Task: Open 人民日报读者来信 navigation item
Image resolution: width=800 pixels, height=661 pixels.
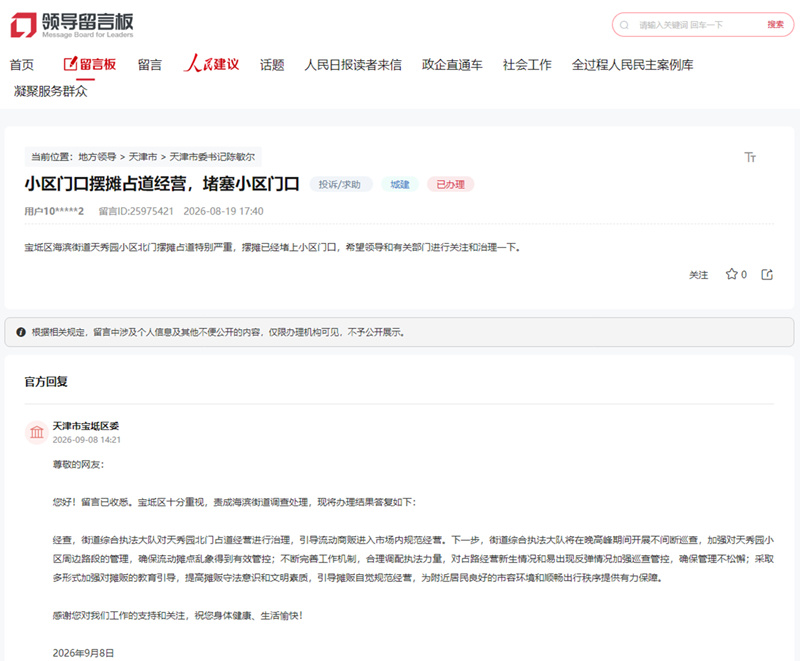Action: pos(353,65)
